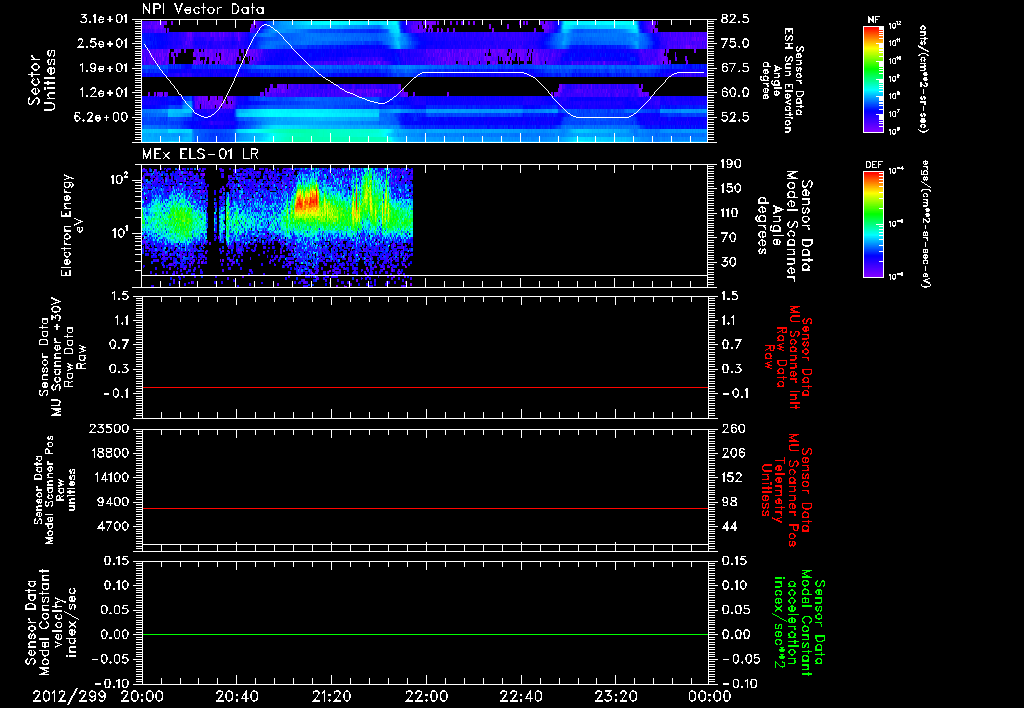Select the 'NPI Vector Data' panel title
Image resolution: width=1024 pixels, height=708 pixels.
(x=203, y=9)
